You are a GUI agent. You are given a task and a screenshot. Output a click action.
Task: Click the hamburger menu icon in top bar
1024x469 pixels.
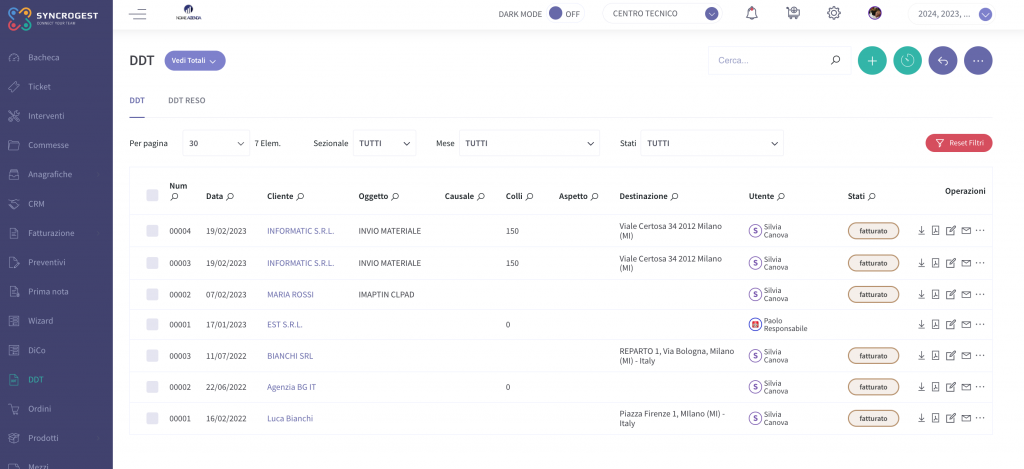[138, 14]
